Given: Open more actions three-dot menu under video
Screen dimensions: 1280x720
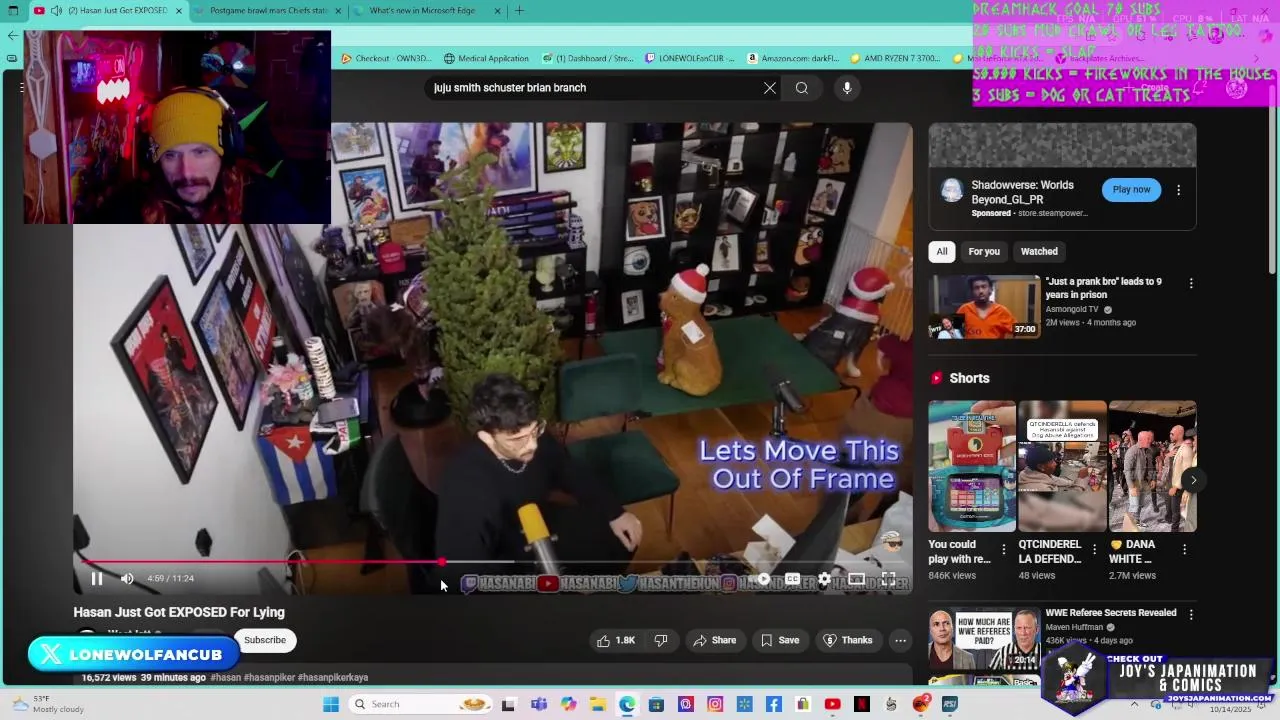Looking at the screenshot, I should click(900, 640).
